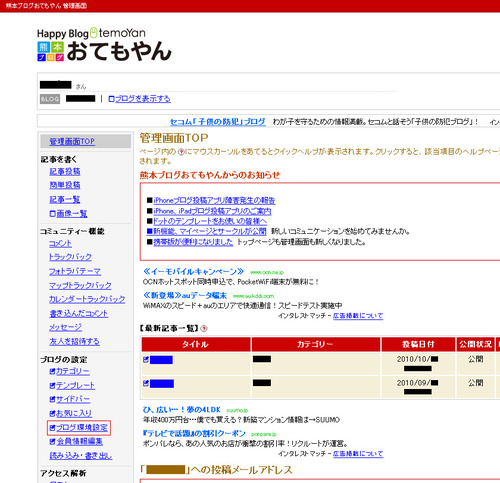500x483 pixels.
Task: Open the サイドバー settings link
Action: click(x=73, y=399)
